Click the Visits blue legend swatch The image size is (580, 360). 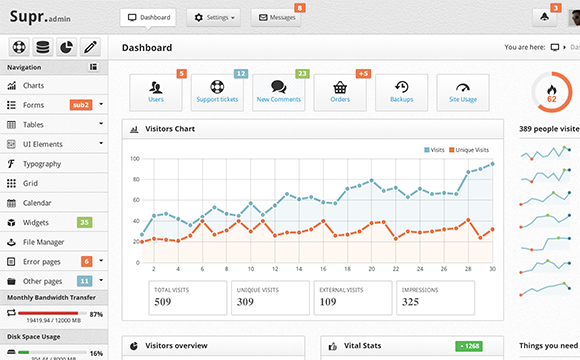coord(426,150)
